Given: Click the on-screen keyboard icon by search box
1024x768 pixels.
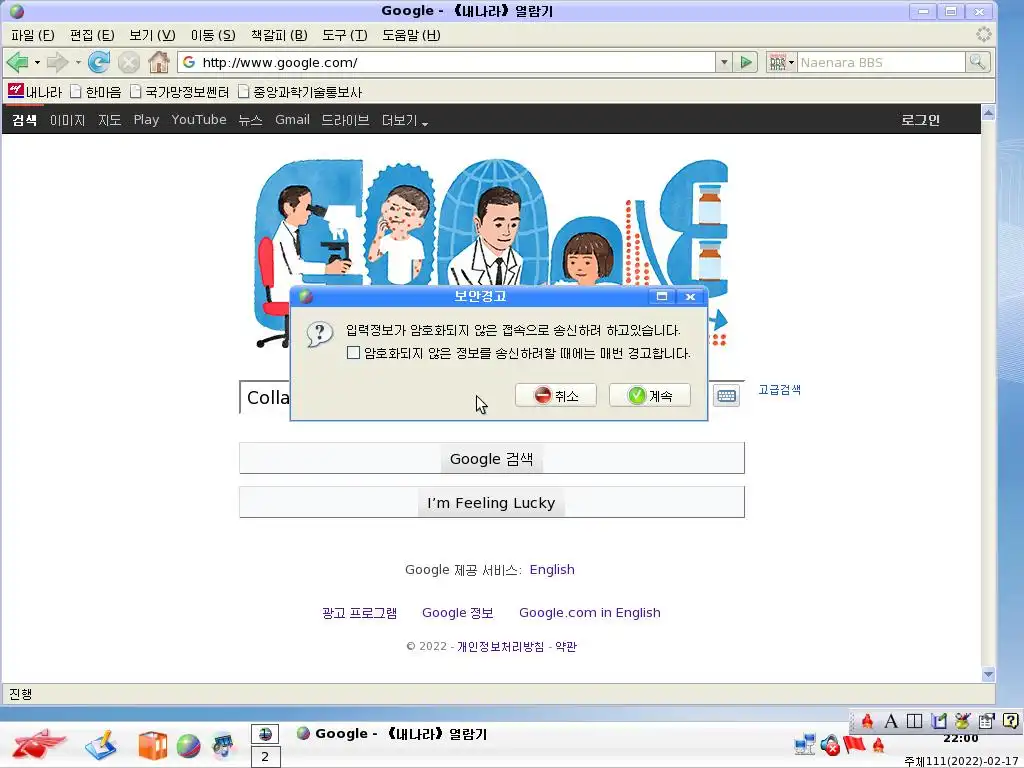Looking at the screenshot, I should 726,396.
